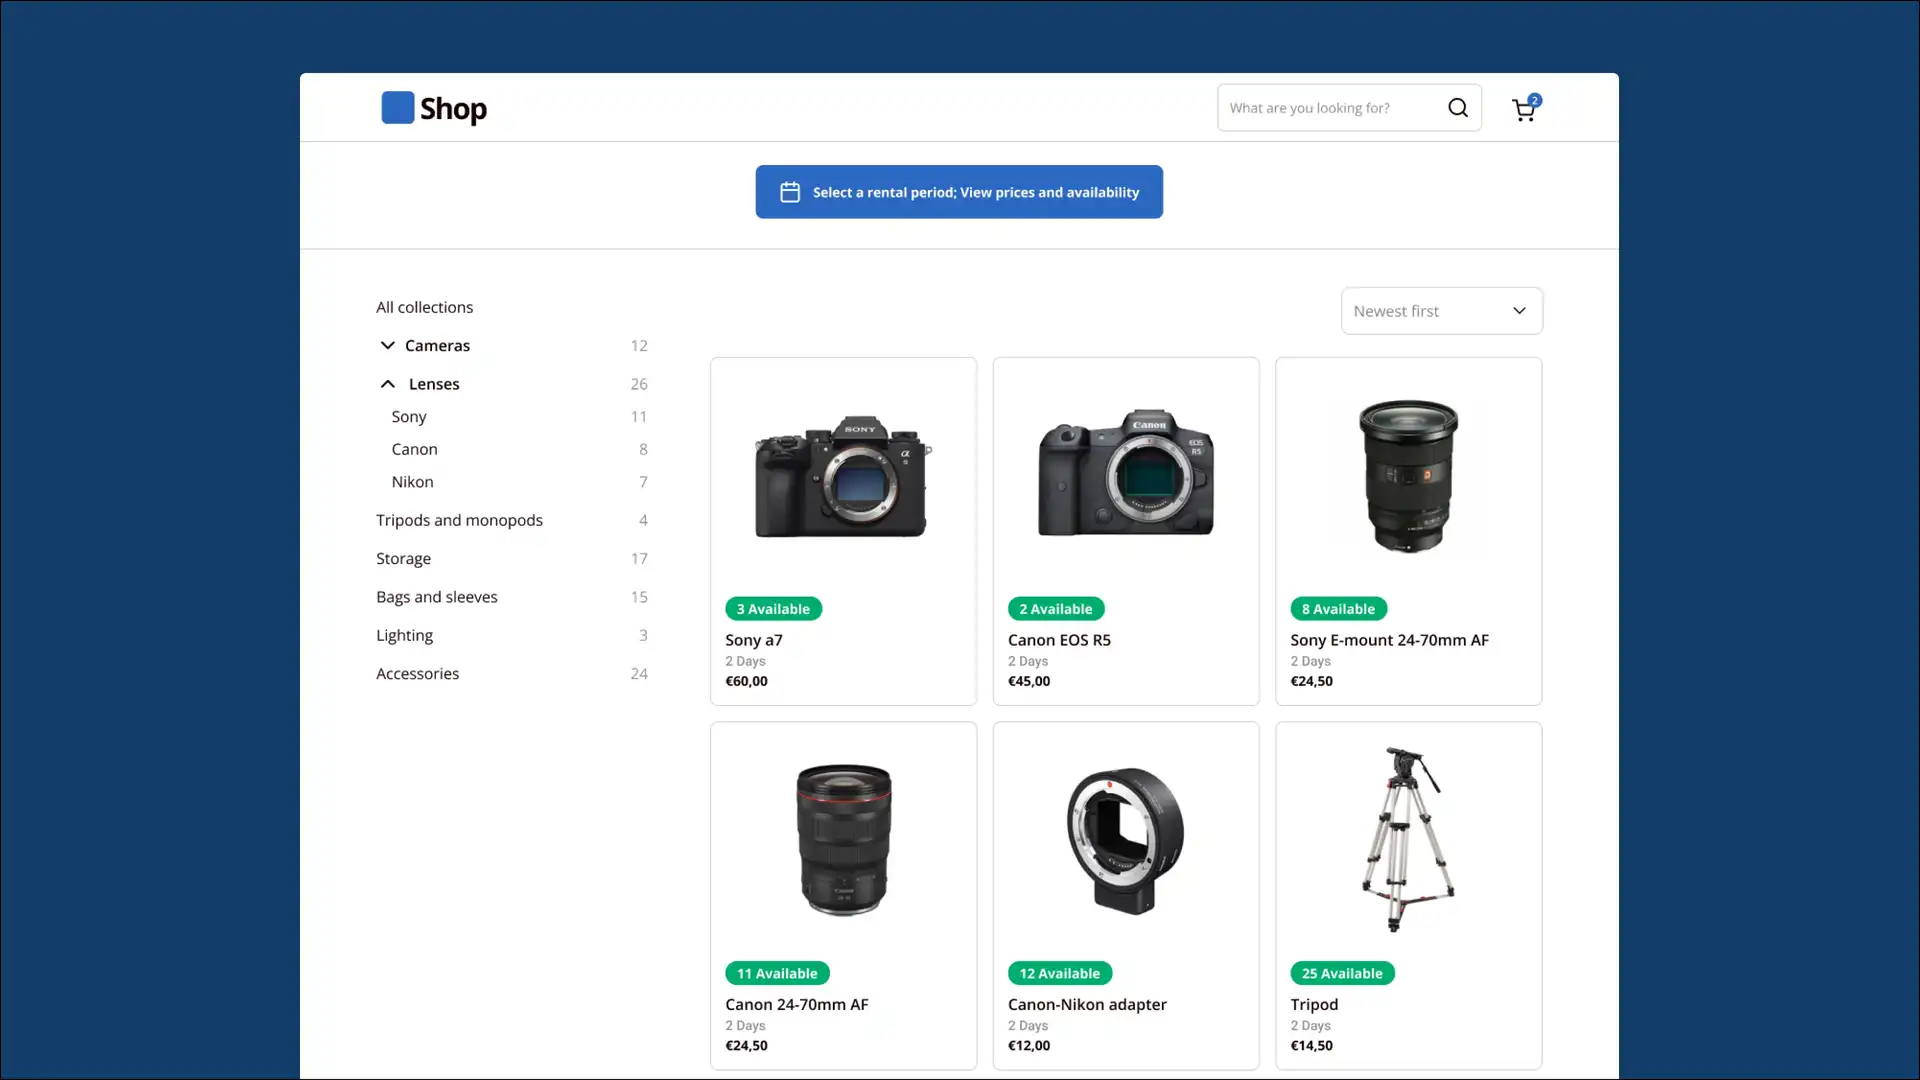This screenshot has width=1920, height=1080.
Task: Select the Sony lenses subcategory
Action: coord(409,417)
